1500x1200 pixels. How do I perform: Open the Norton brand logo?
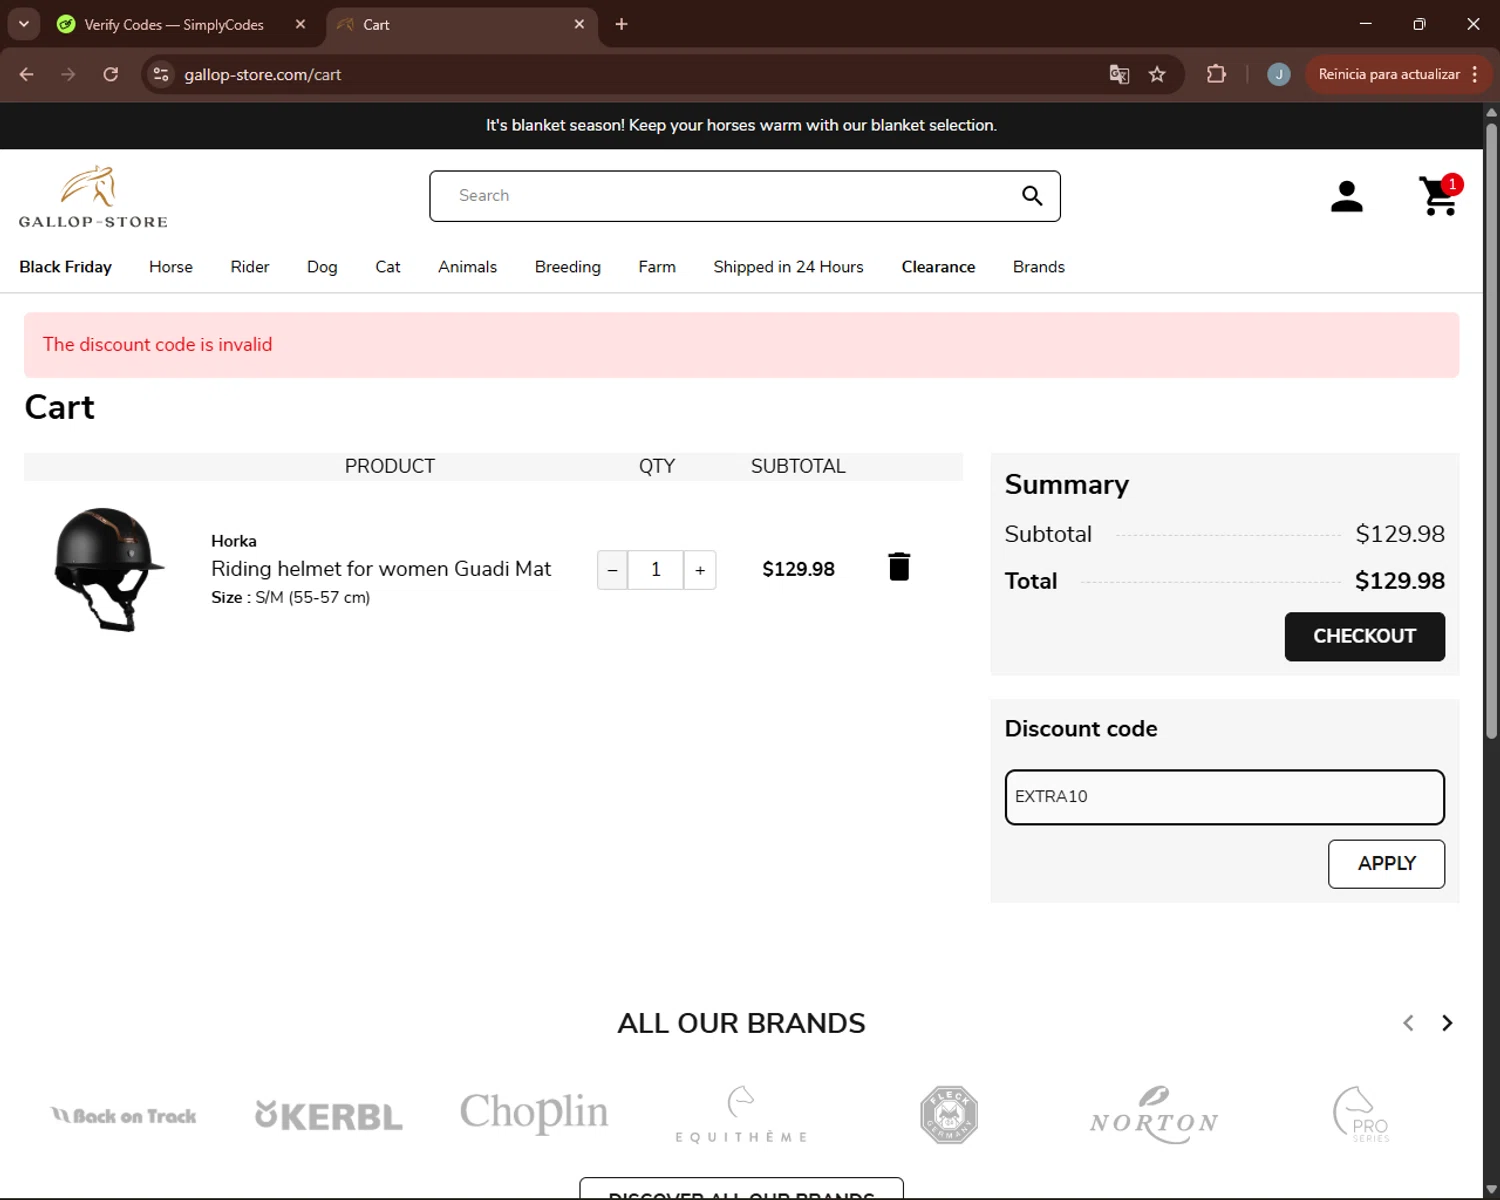pos(1154,1114)
